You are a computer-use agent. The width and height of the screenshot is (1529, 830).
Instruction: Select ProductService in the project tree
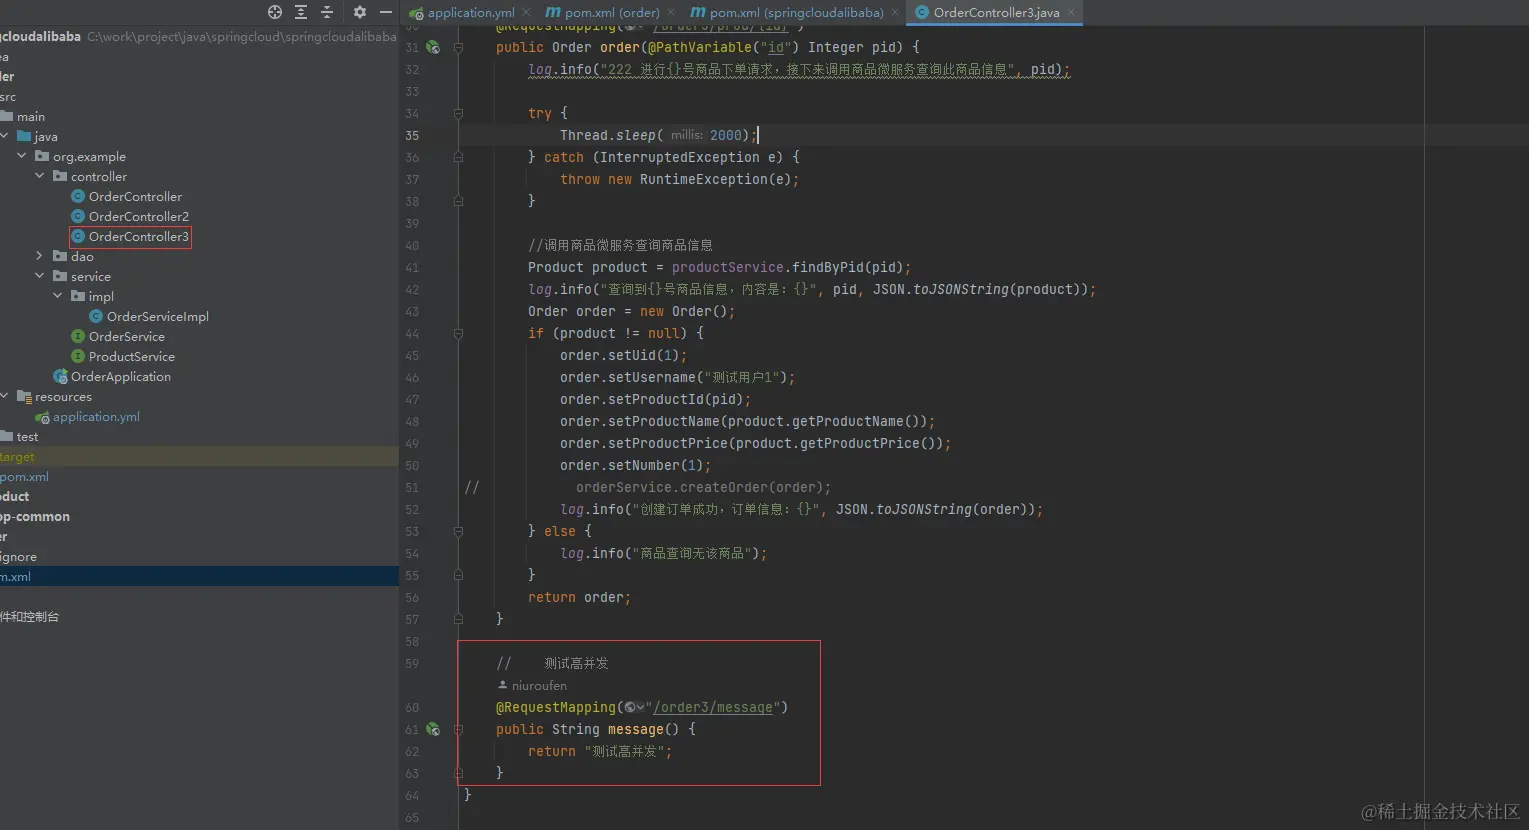(x=131, y=357)
